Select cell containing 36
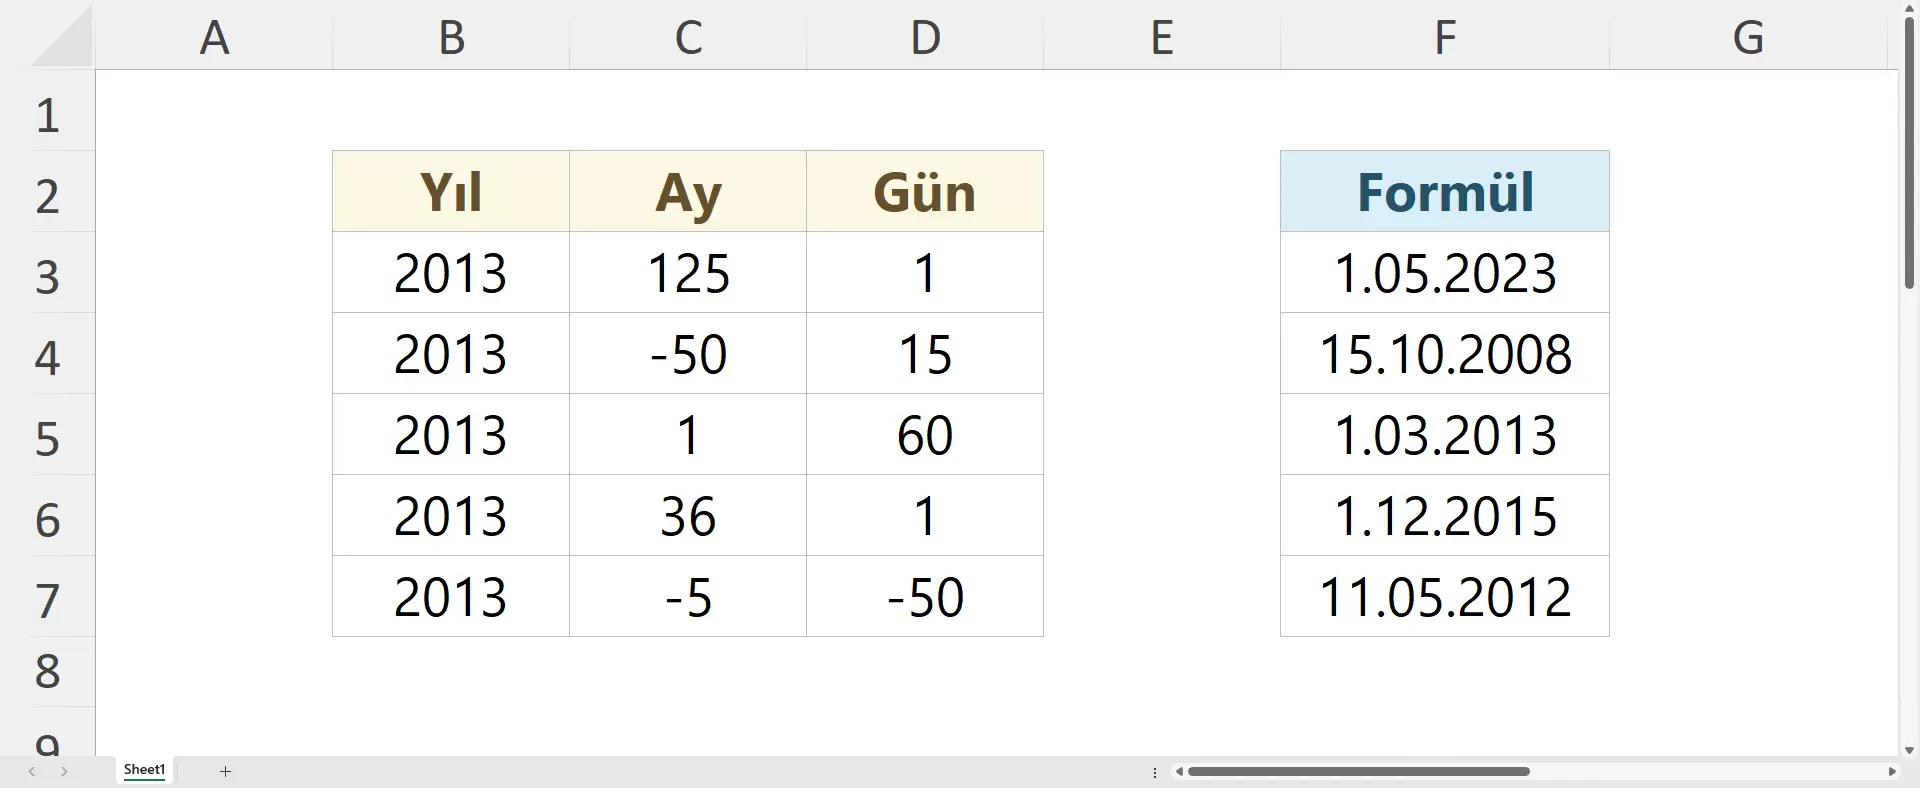Viewport: 1920px width, 788px height. [688, 516]
